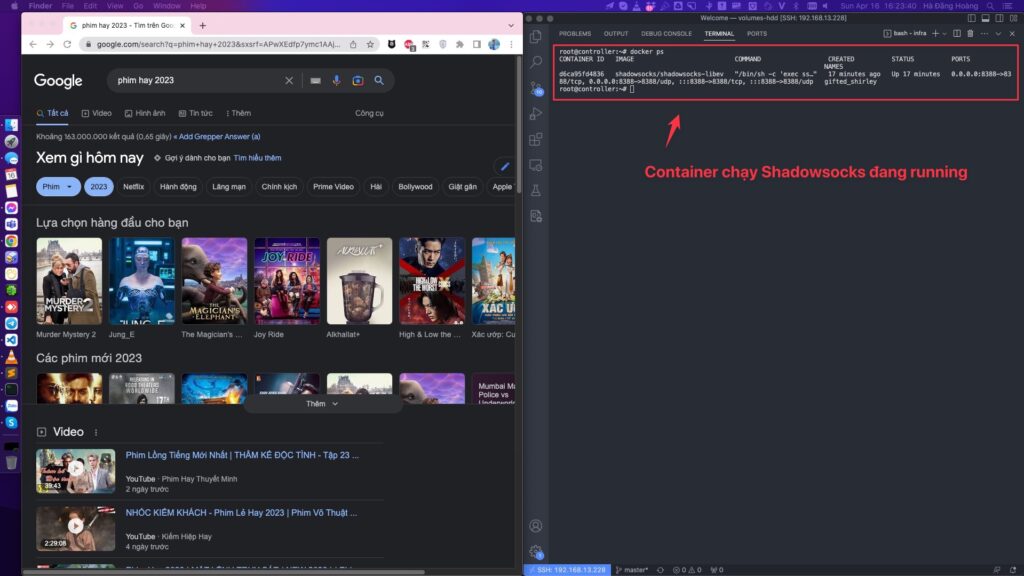
Task: Open Video section options menu
Action: 96,432
